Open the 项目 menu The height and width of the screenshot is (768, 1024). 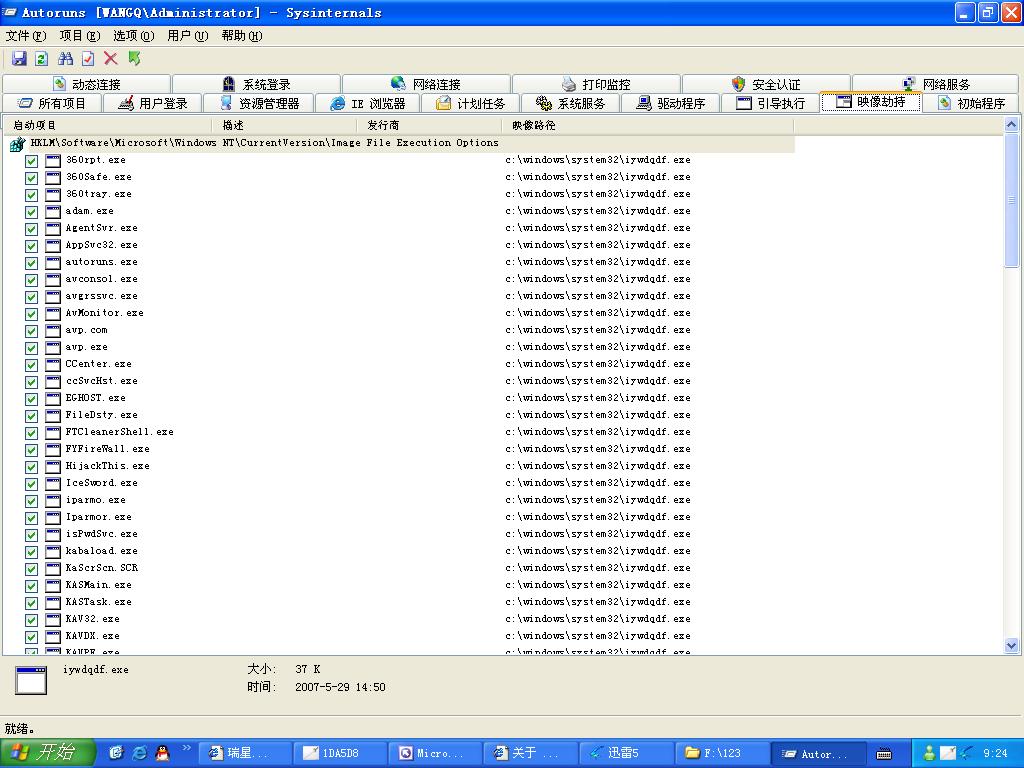(80, 35)
